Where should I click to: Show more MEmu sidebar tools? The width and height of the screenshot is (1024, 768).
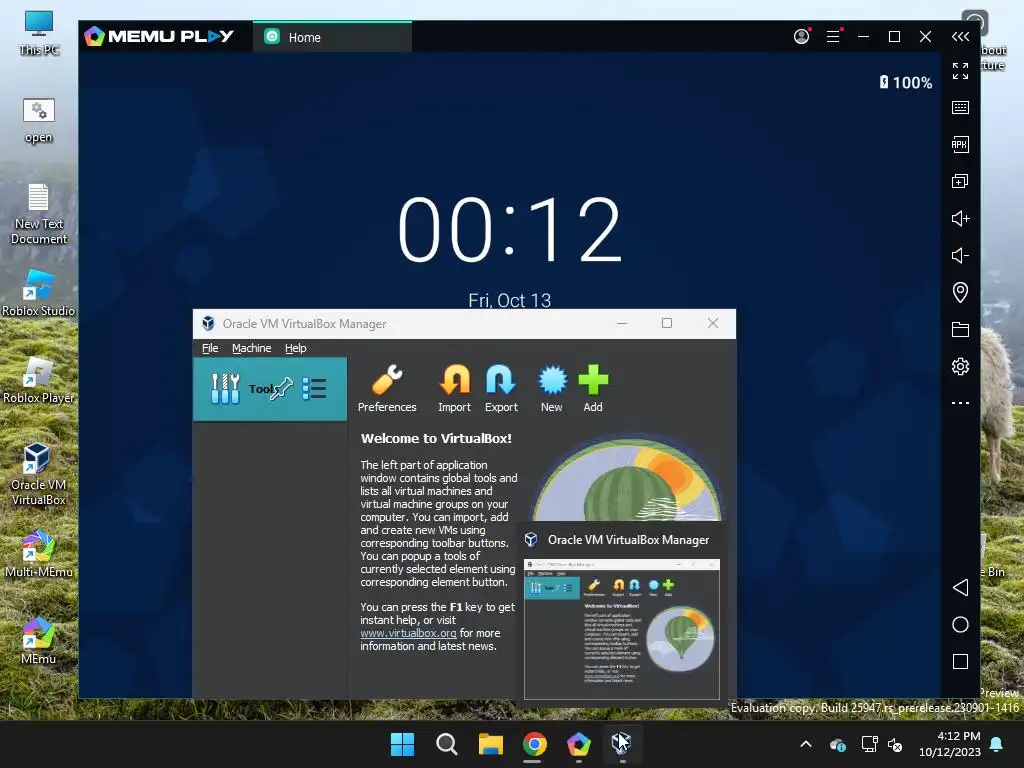pos(960,403)
